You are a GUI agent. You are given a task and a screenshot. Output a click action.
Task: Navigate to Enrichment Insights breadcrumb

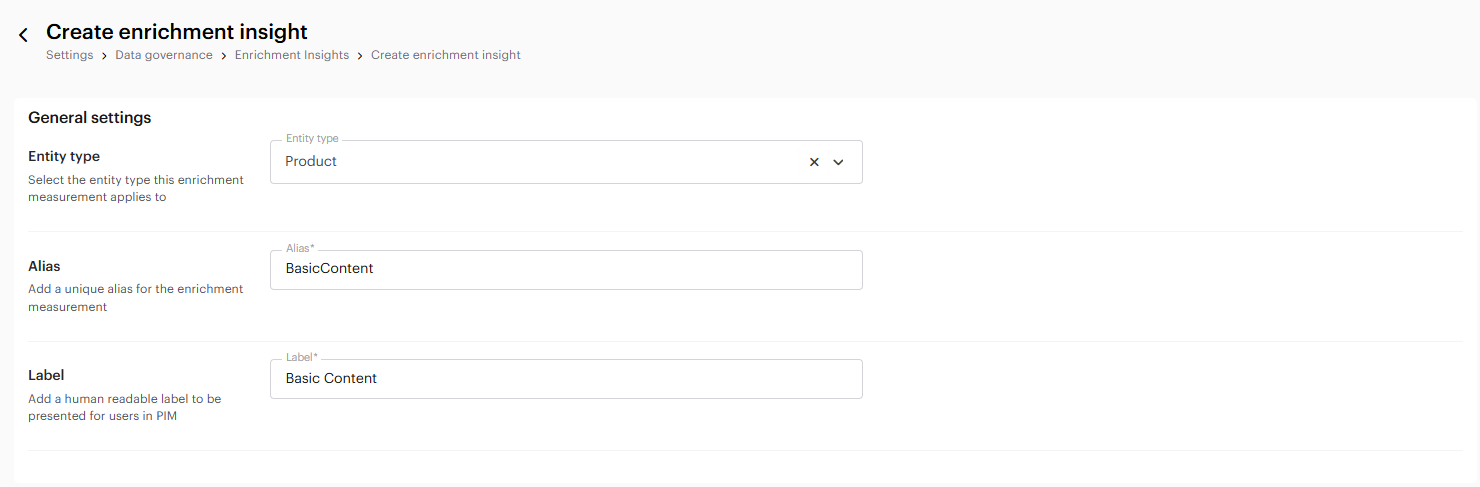(x=292, y=55)
